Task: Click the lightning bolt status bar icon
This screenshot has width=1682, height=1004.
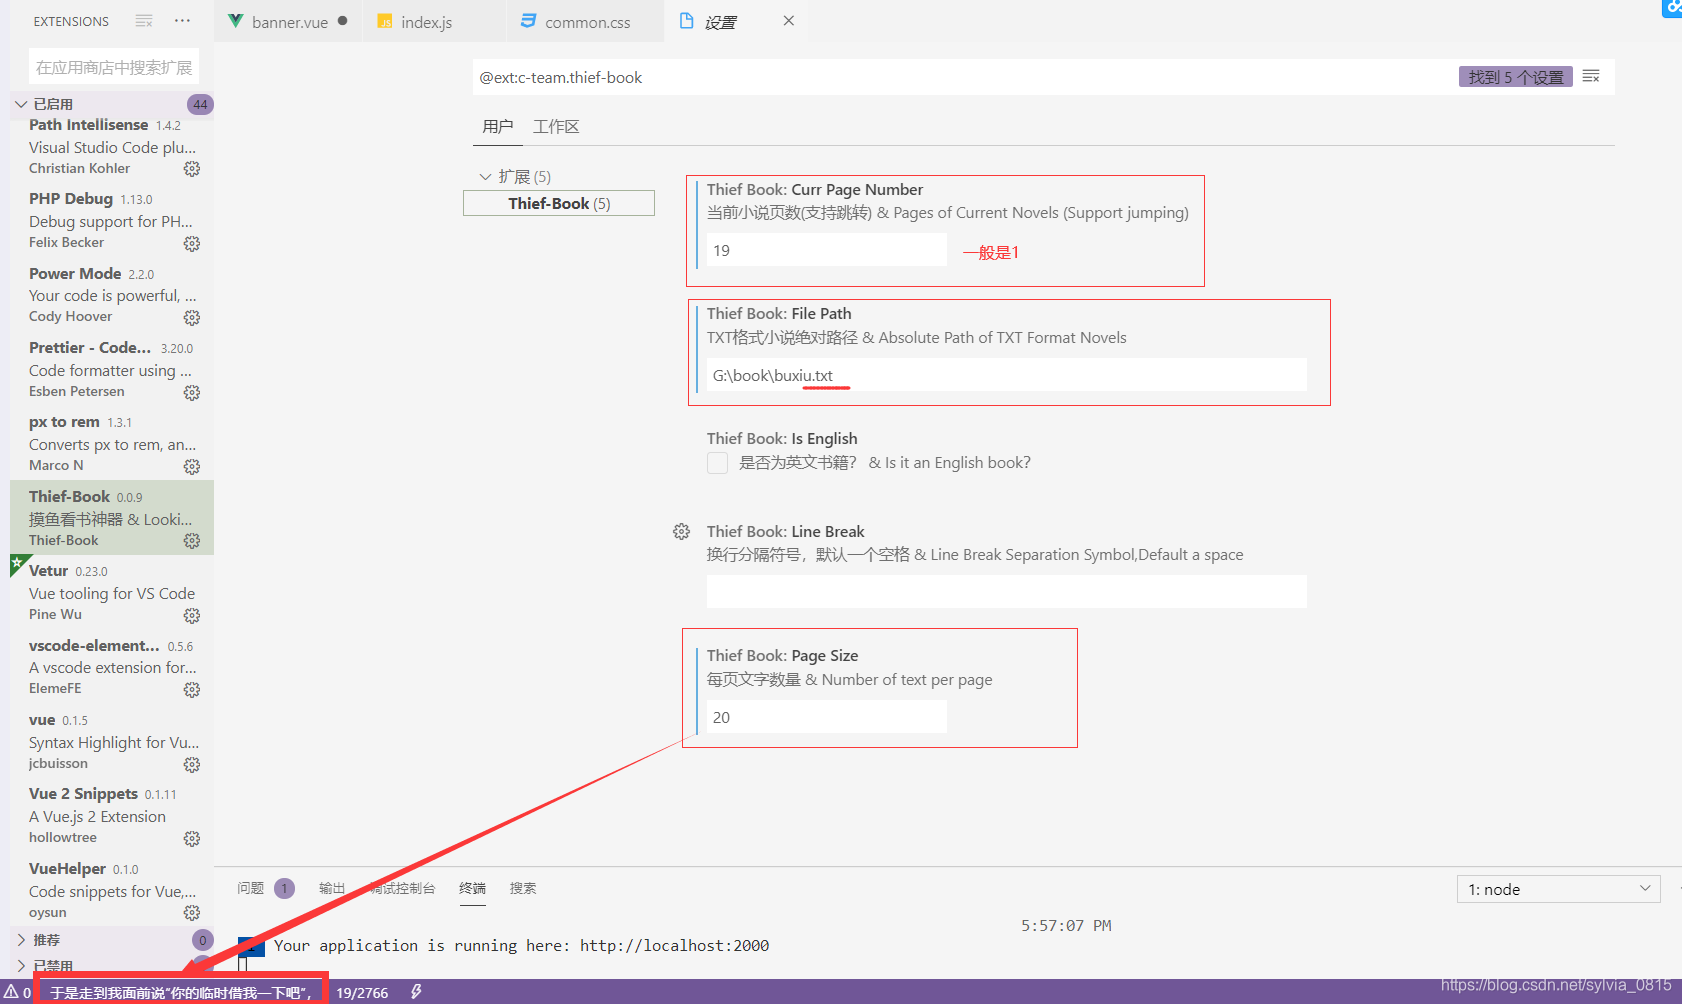Action: coord(416,992)
